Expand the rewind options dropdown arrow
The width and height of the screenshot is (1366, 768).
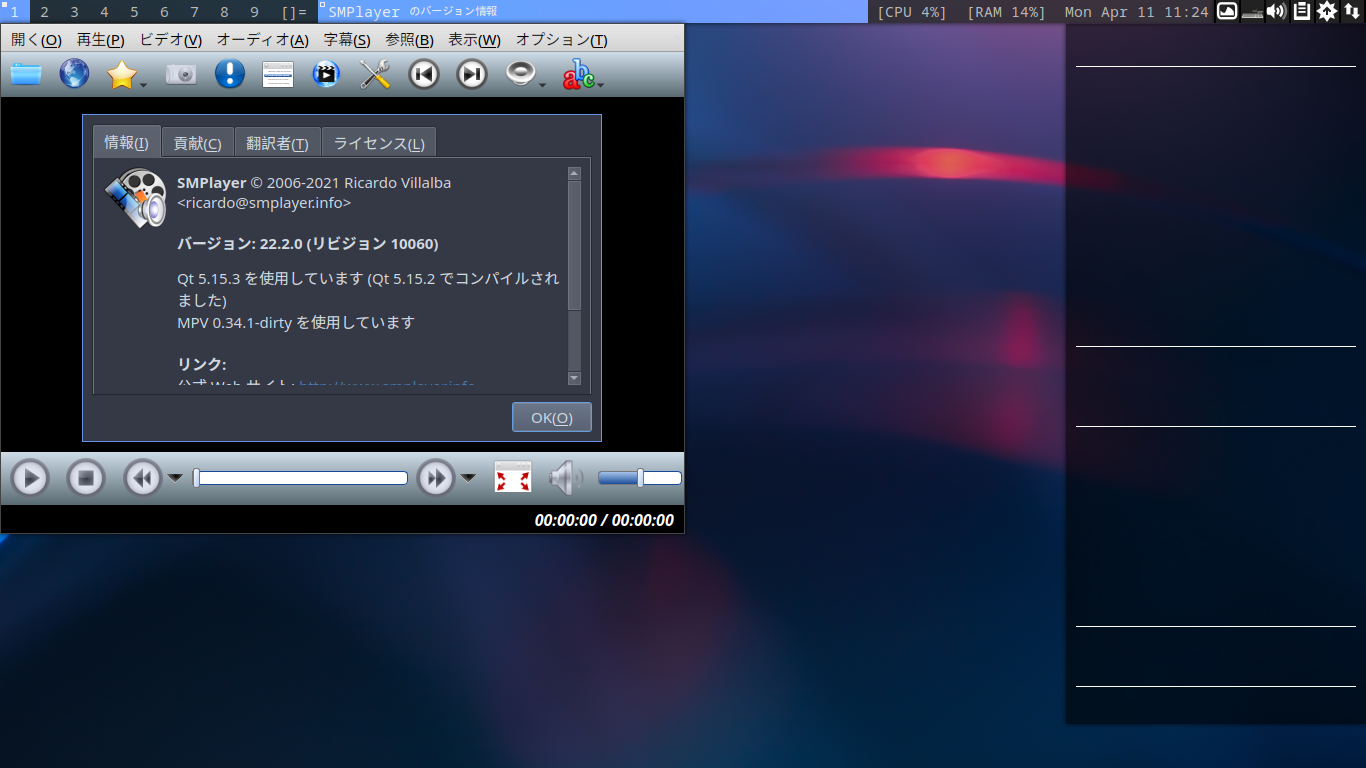coord(175,478)
